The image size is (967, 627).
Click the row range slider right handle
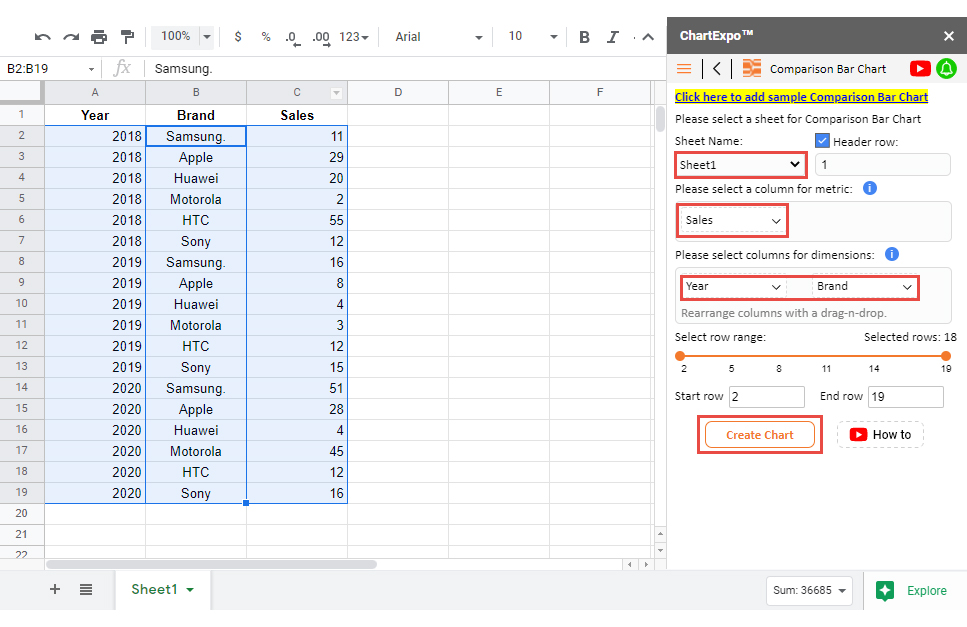point(945,356)
